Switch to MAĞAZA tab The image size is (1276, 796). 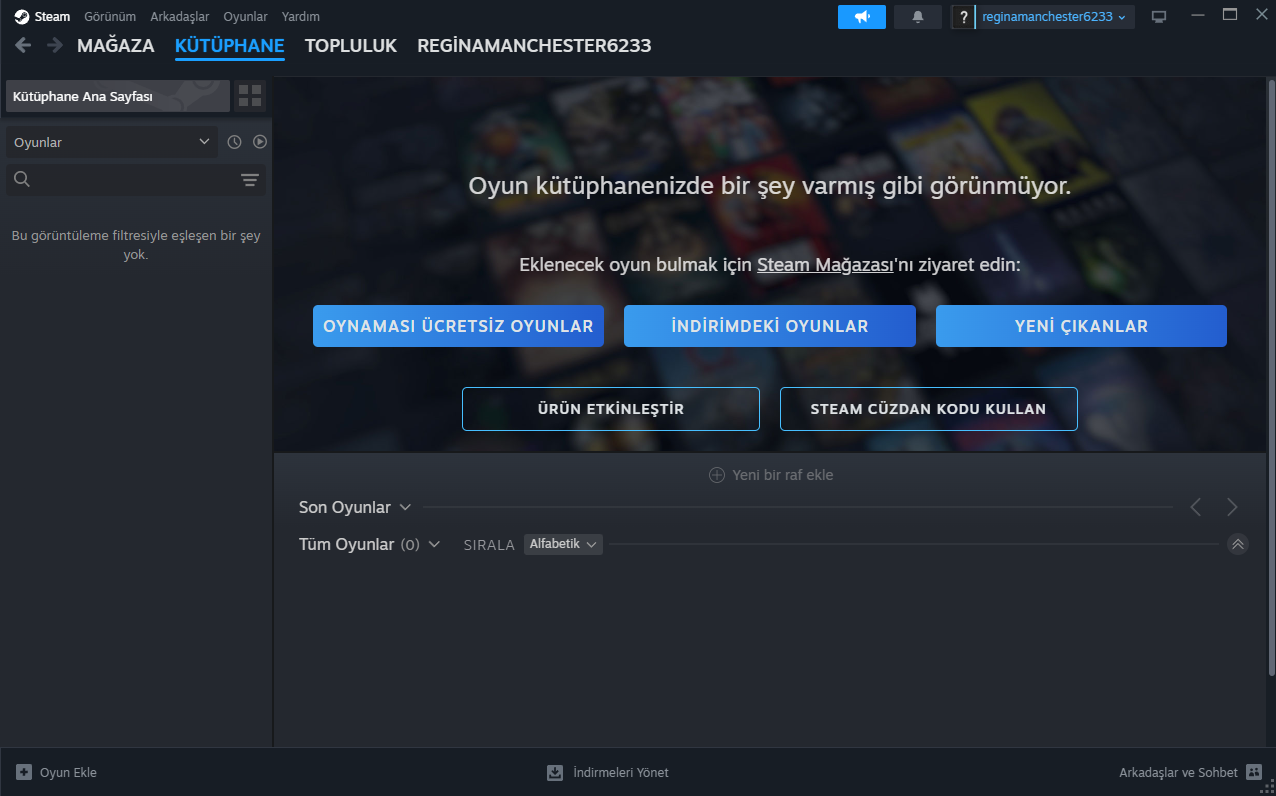tap(116, 46)
